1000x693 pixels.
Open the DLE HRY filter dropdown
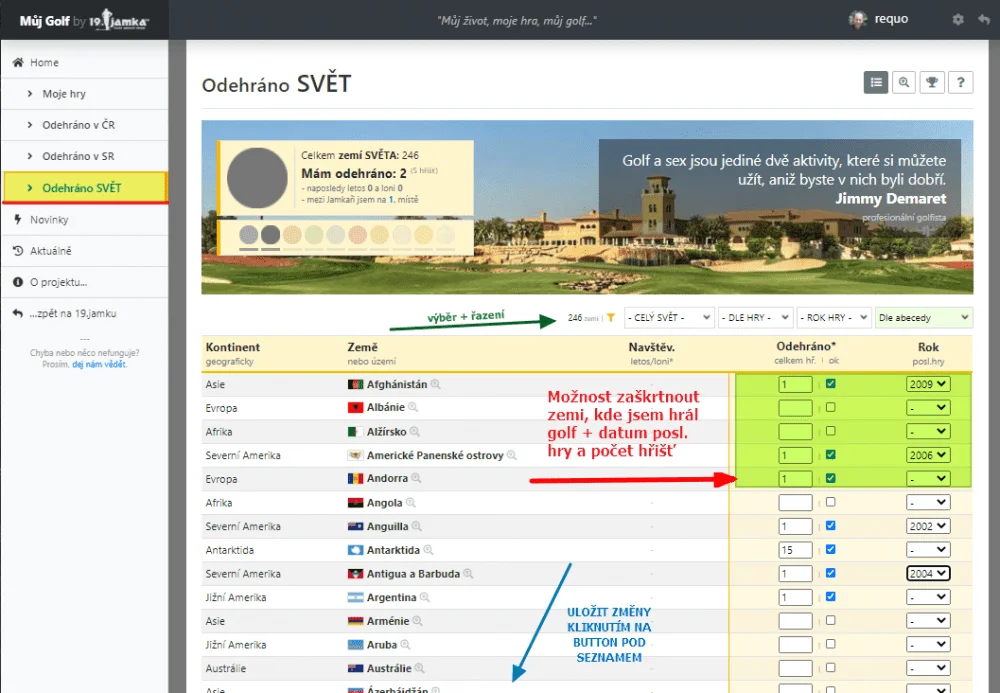(755, 317)
